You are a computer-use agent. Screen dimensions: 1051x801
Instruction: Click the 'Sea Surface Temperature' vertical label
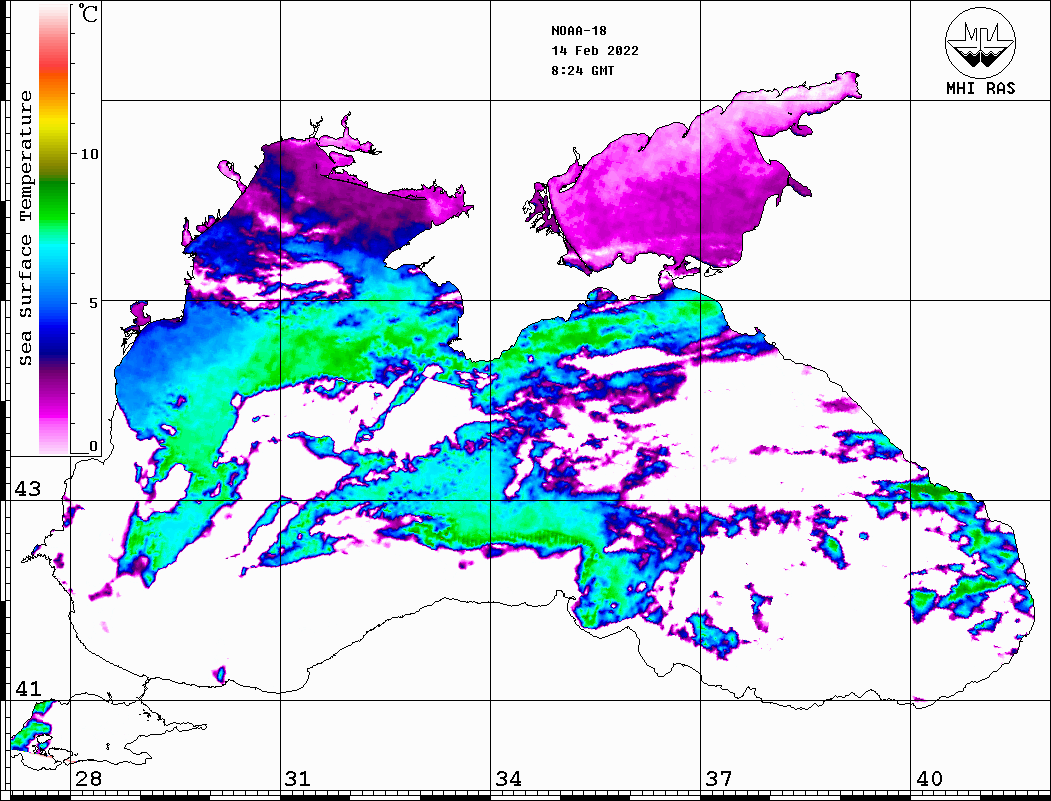point(25,229)
